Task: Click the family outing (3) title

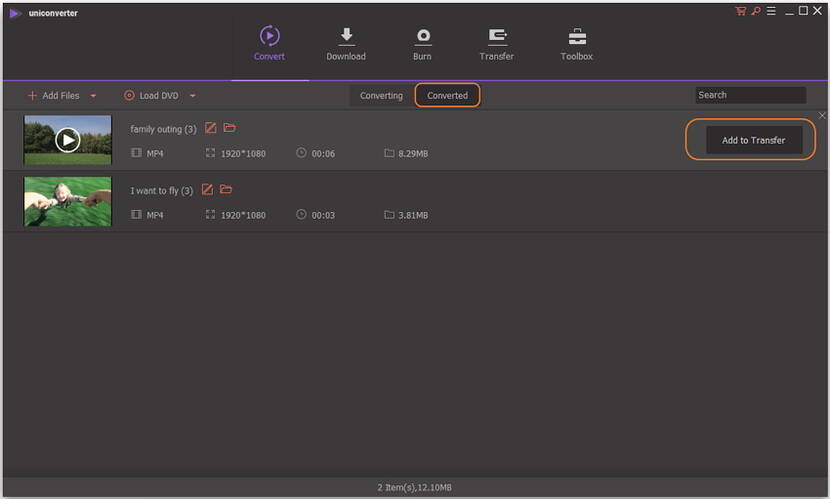Action: (163, 129)
